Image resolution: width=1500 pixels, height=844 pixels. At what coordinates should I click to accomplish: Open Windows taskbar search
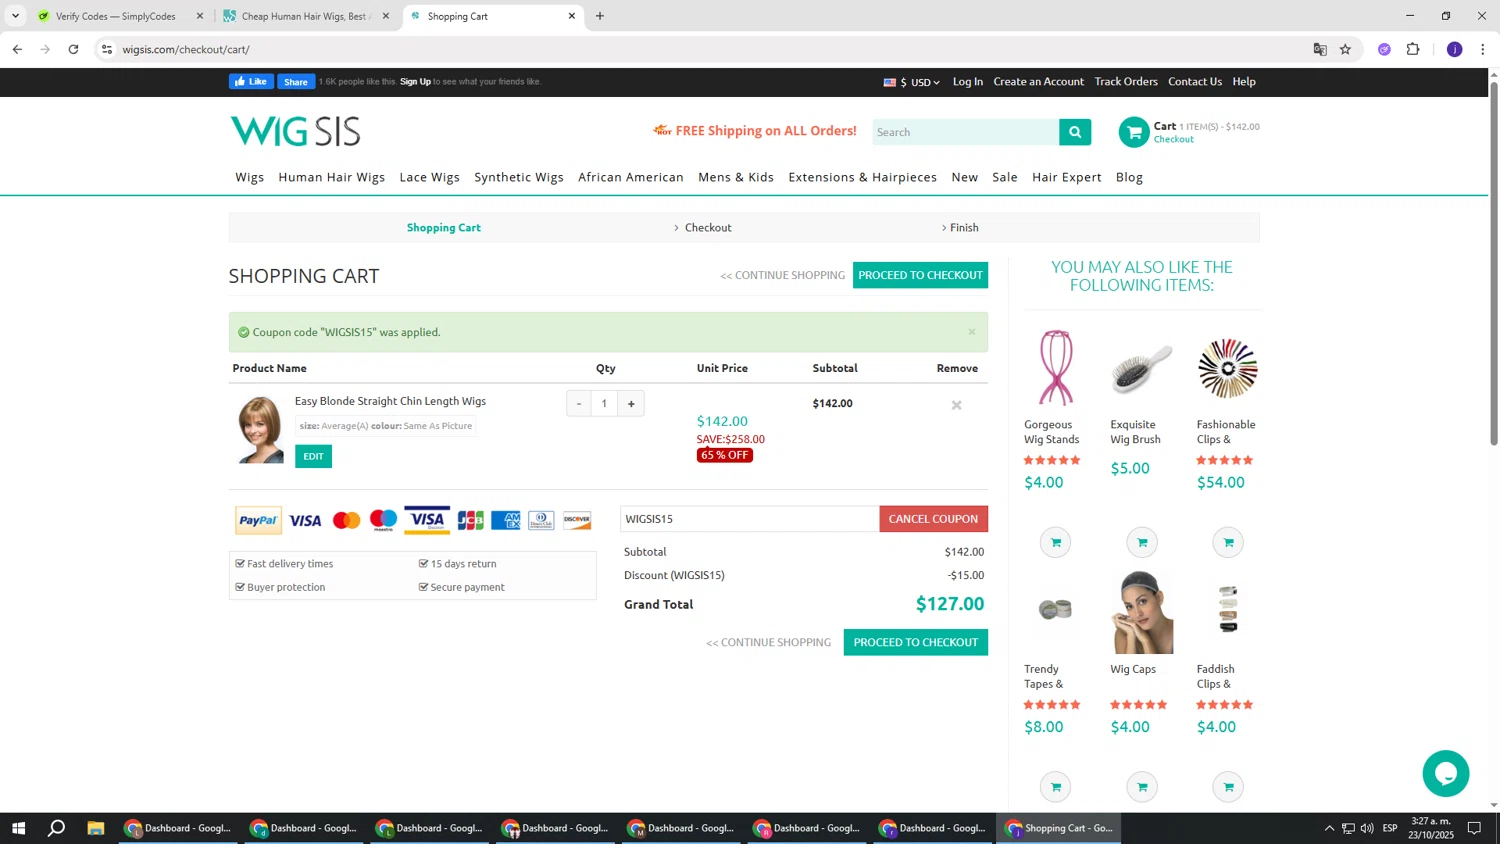point(57,828)
